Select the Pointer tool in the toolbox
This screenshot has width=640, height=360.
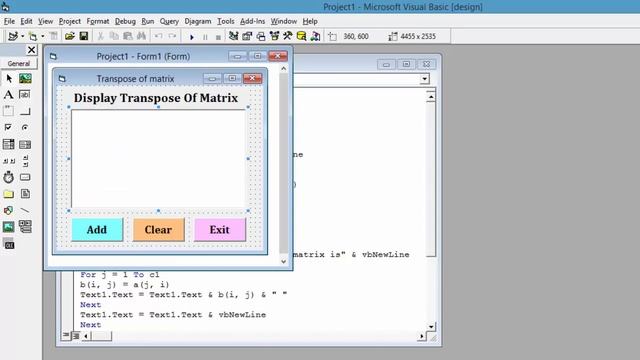pos(9,78)
